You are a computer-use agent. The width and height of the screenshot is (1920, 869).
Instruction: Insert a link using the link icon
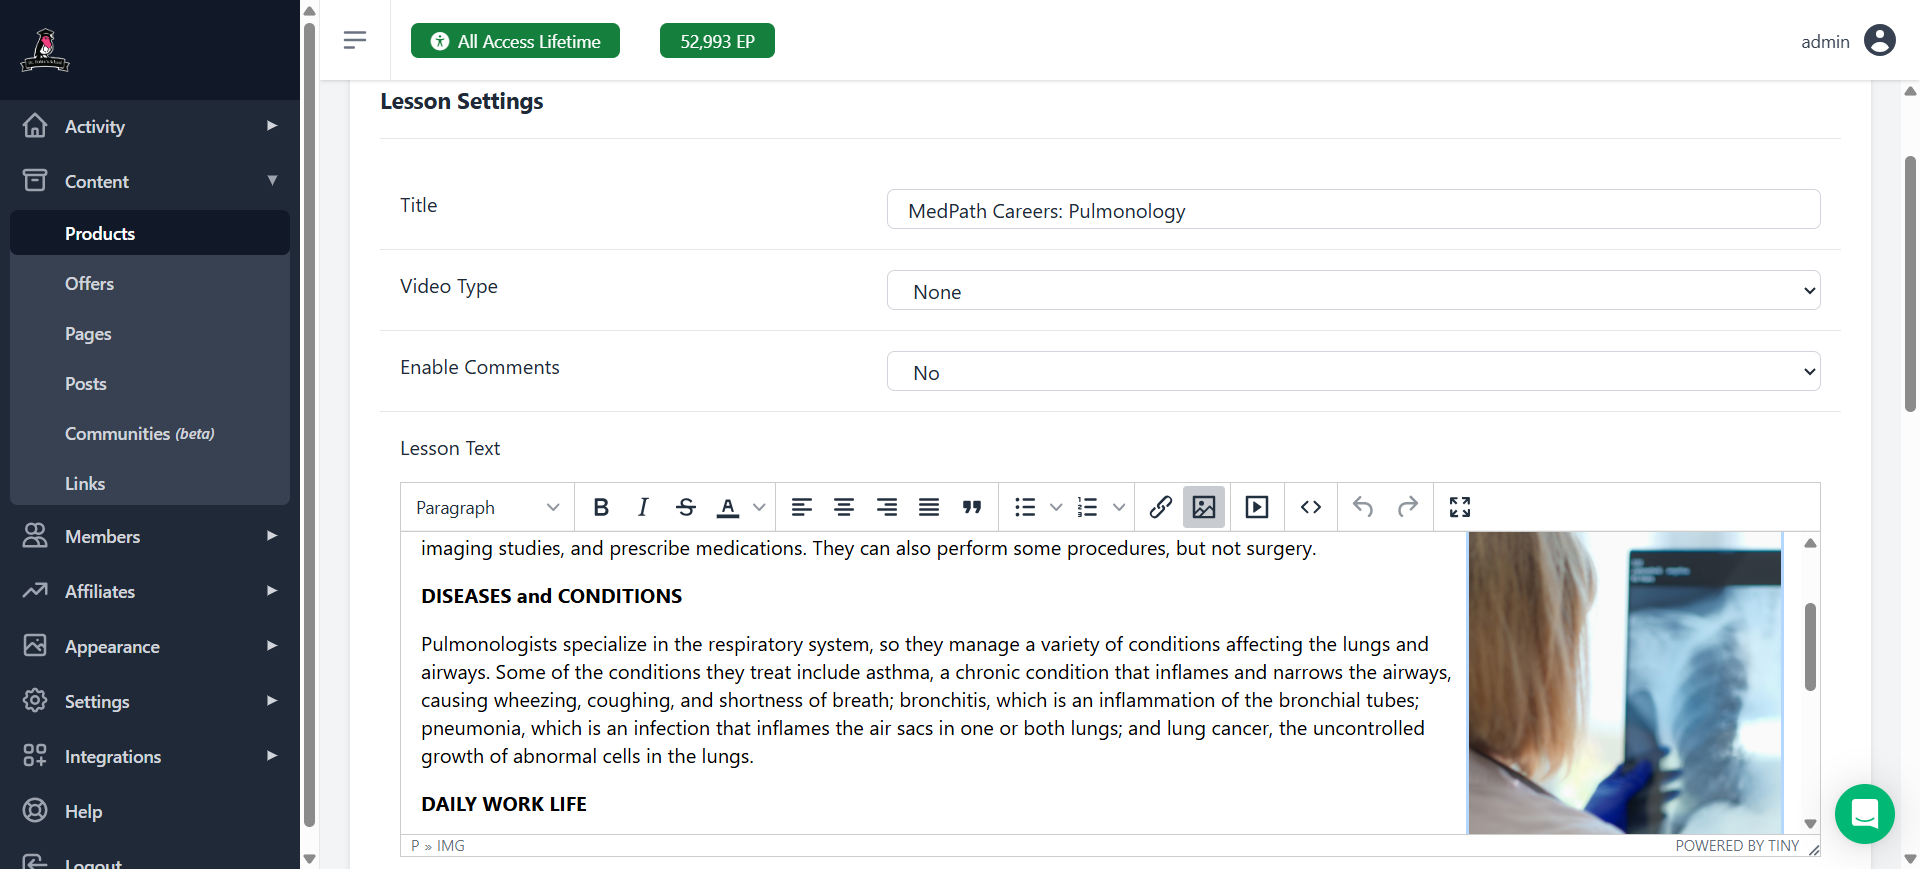point(1160,507)
